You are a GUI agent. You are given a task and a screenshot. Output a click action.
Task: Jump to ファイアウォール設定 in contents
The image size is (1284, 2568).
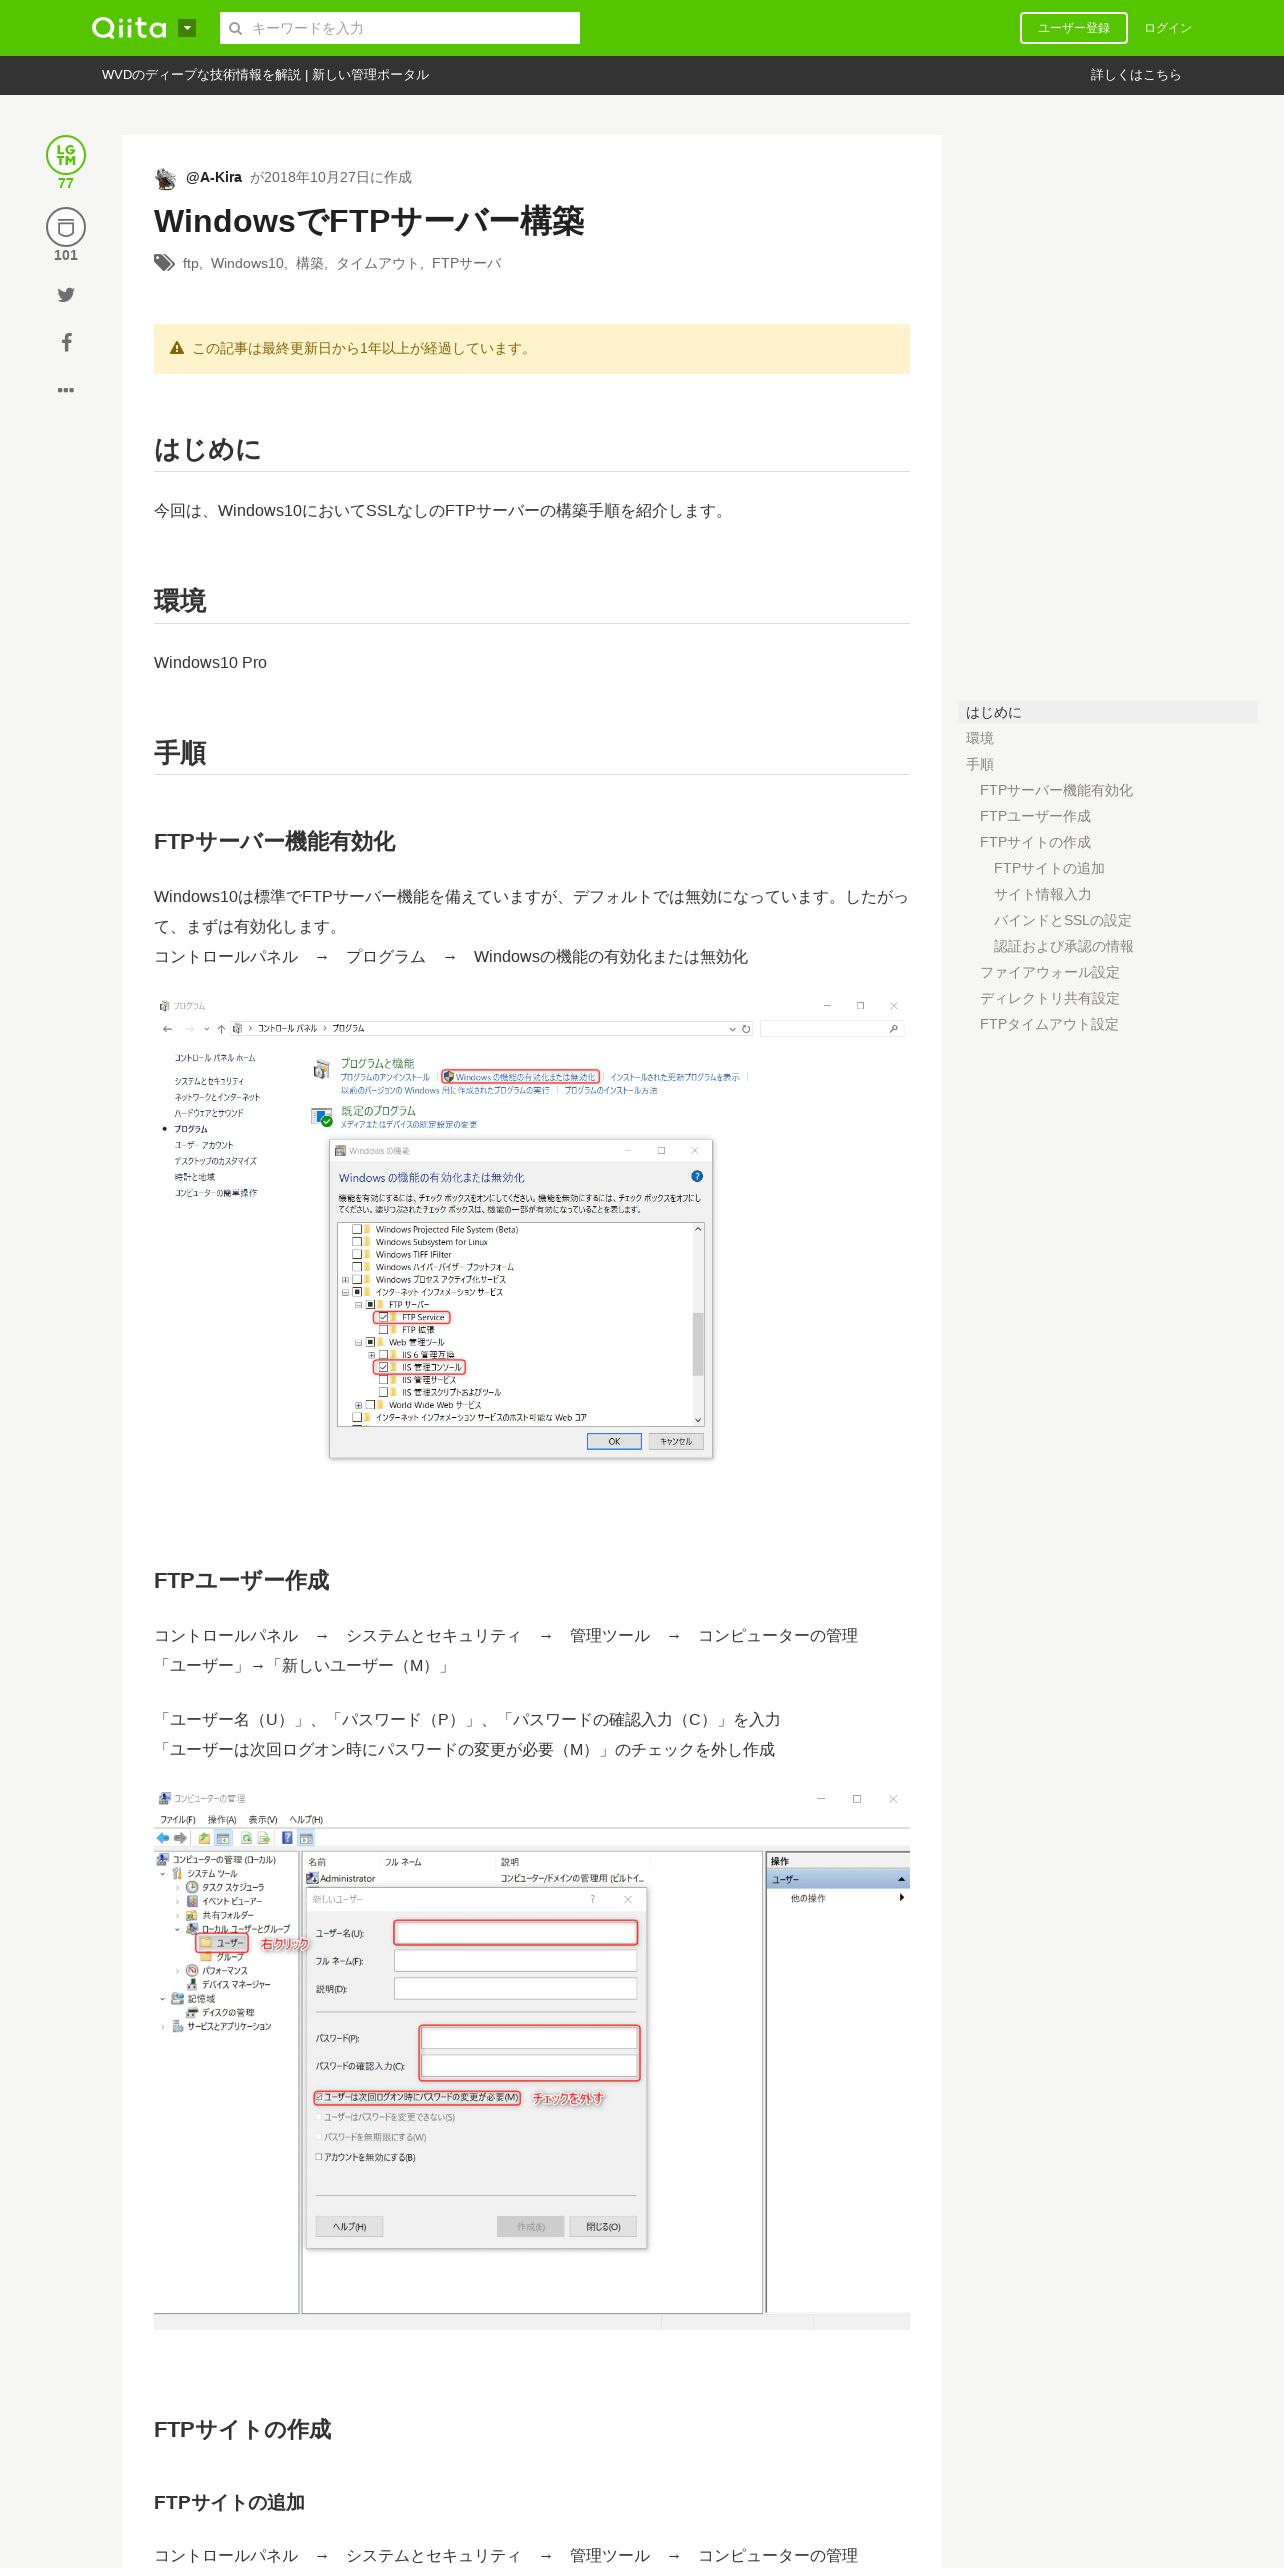coord(1050,972)
